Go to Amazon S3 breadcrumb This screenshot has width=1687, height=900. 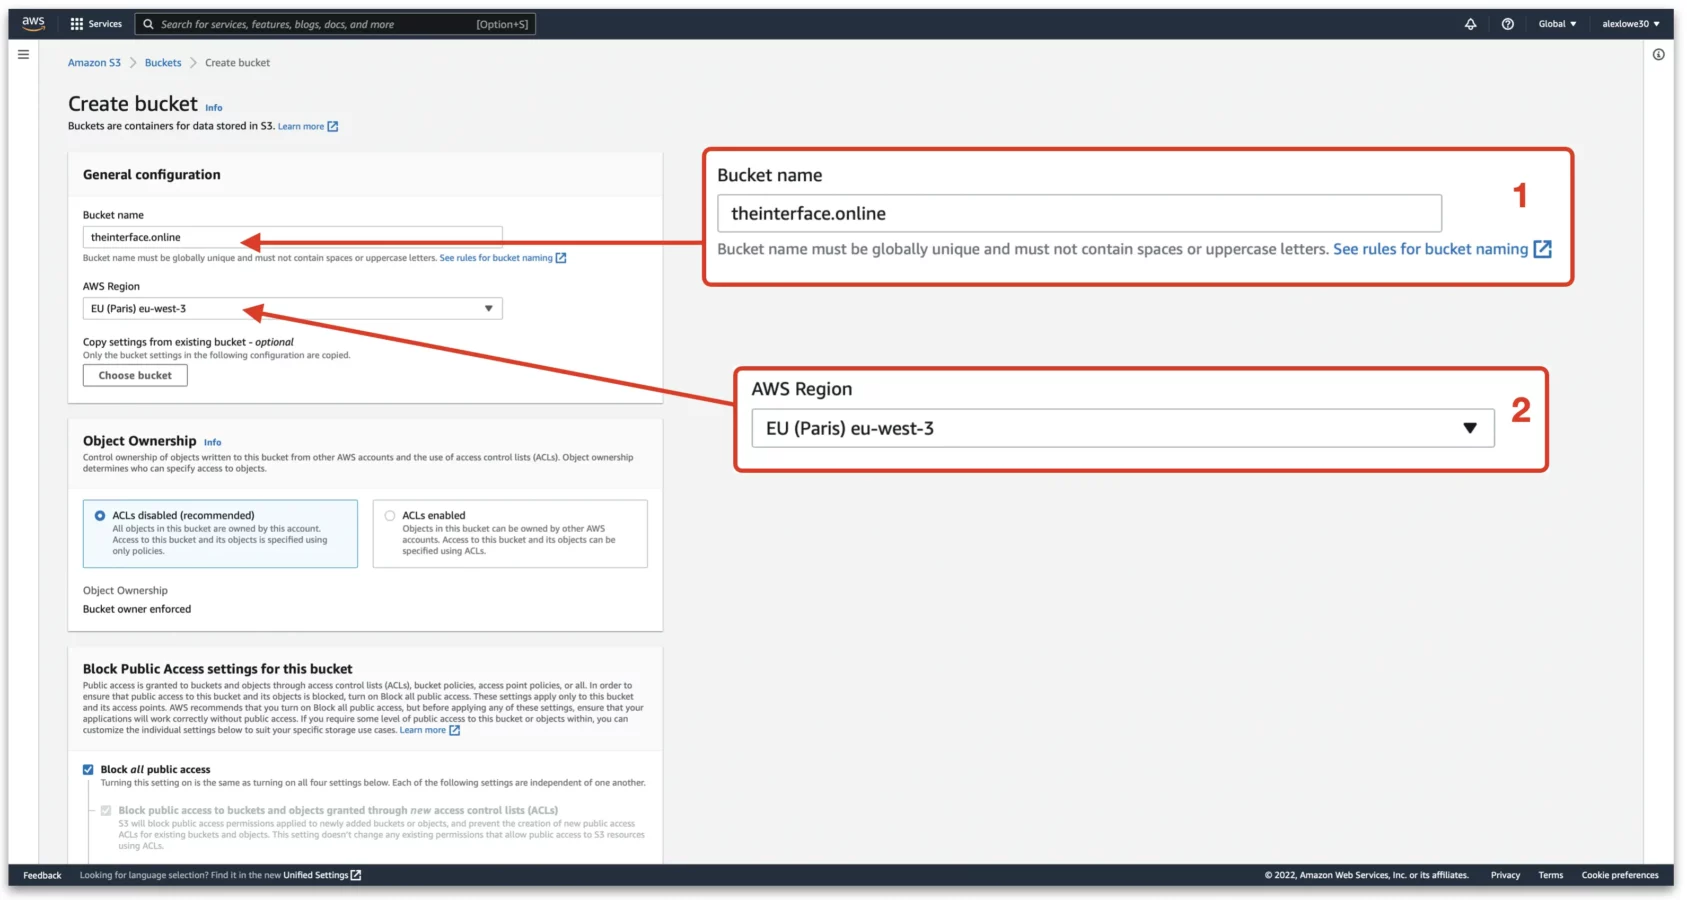[x=94, y=63]
